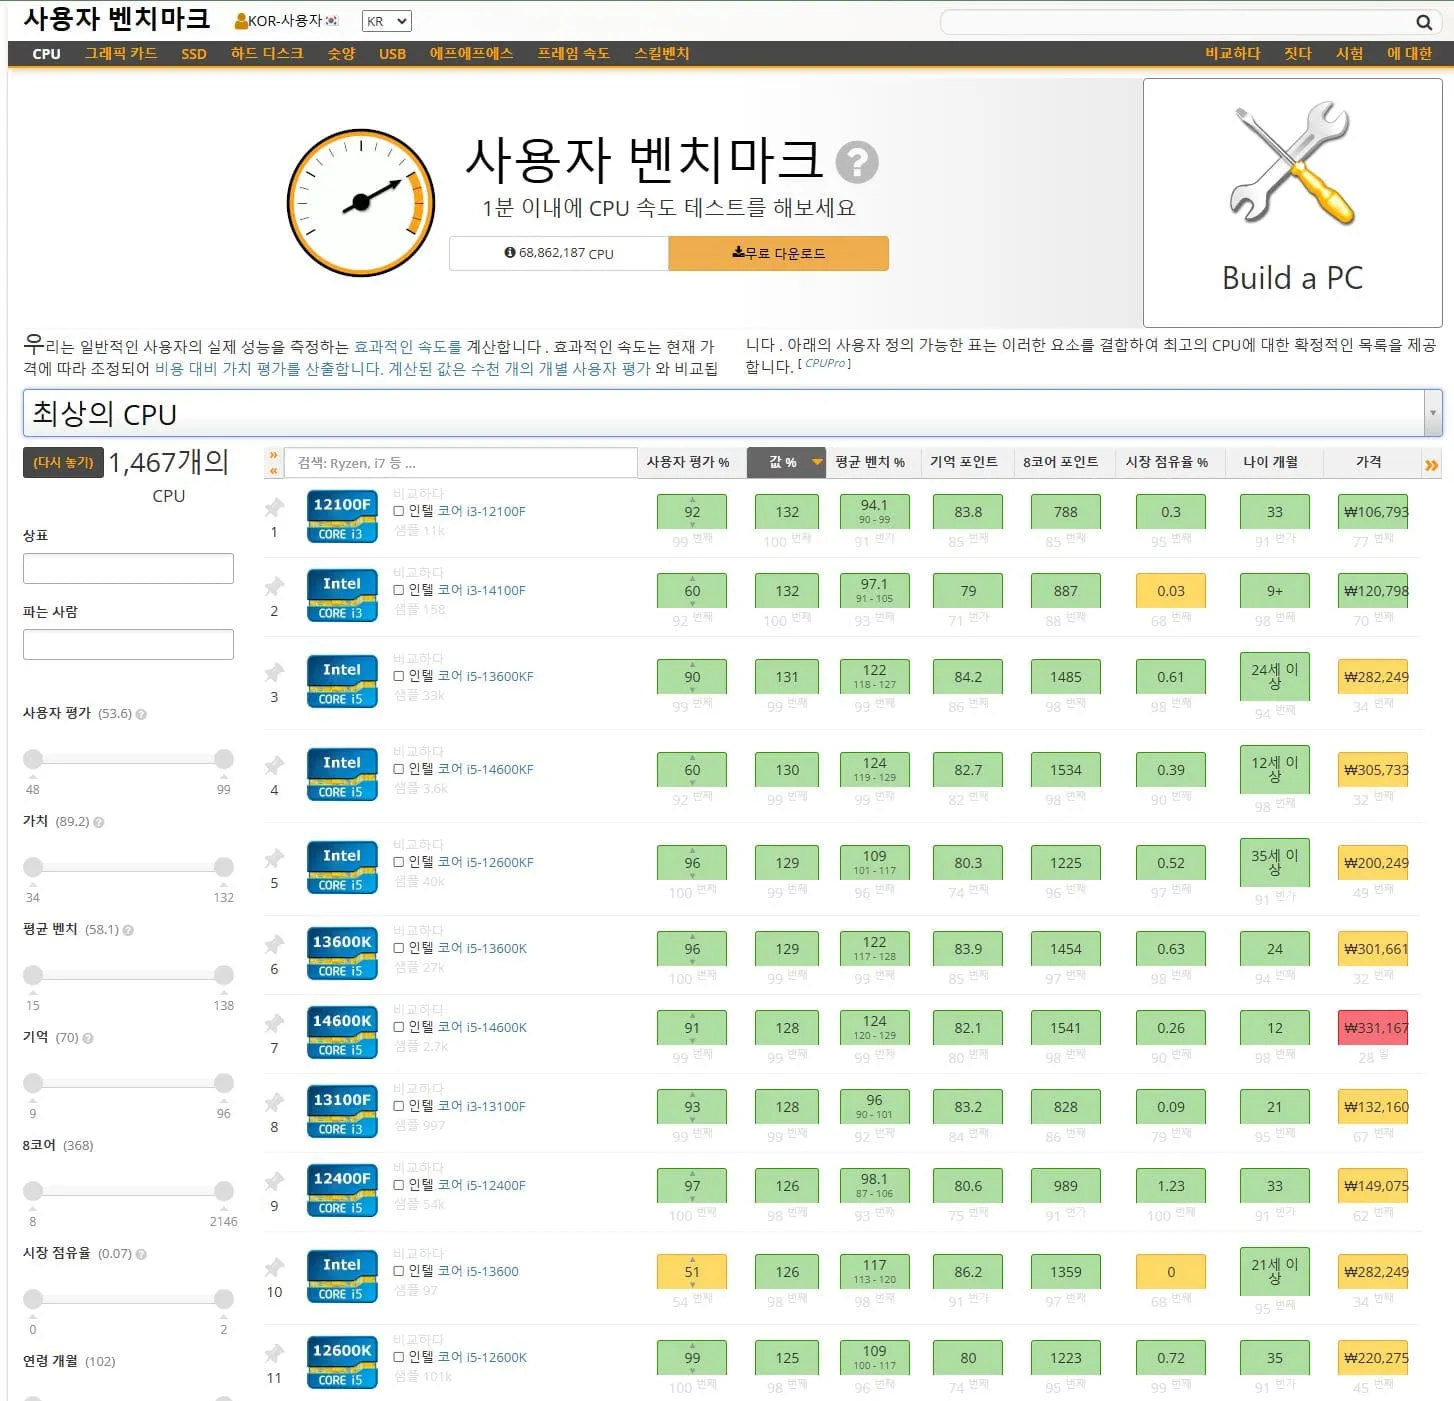Click the 사용자 평가 minimum slider handle
This screenshot has height=1401, width=1454.
click(33, 759)
